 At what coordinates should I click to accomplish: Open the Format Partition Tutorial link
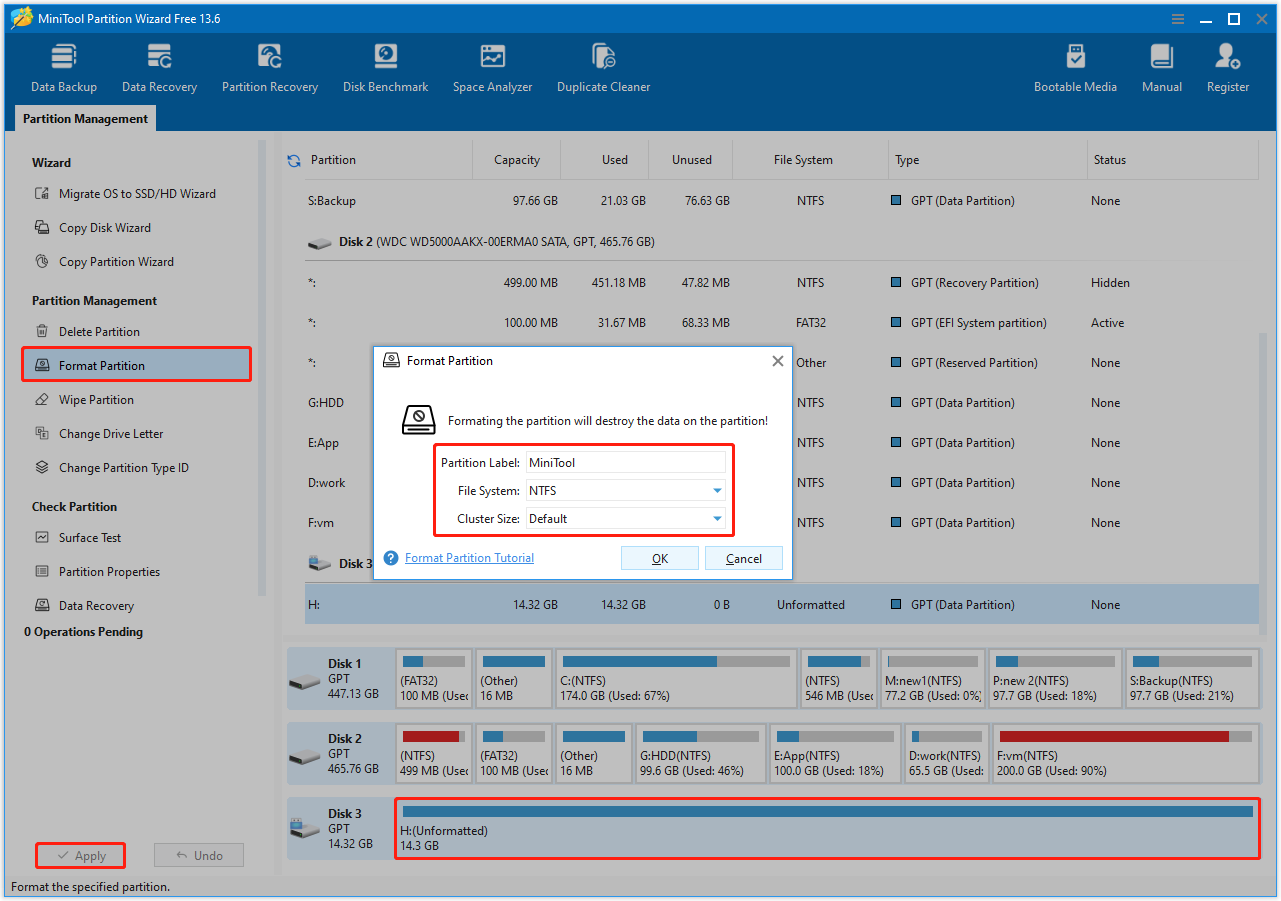[469, 558]
